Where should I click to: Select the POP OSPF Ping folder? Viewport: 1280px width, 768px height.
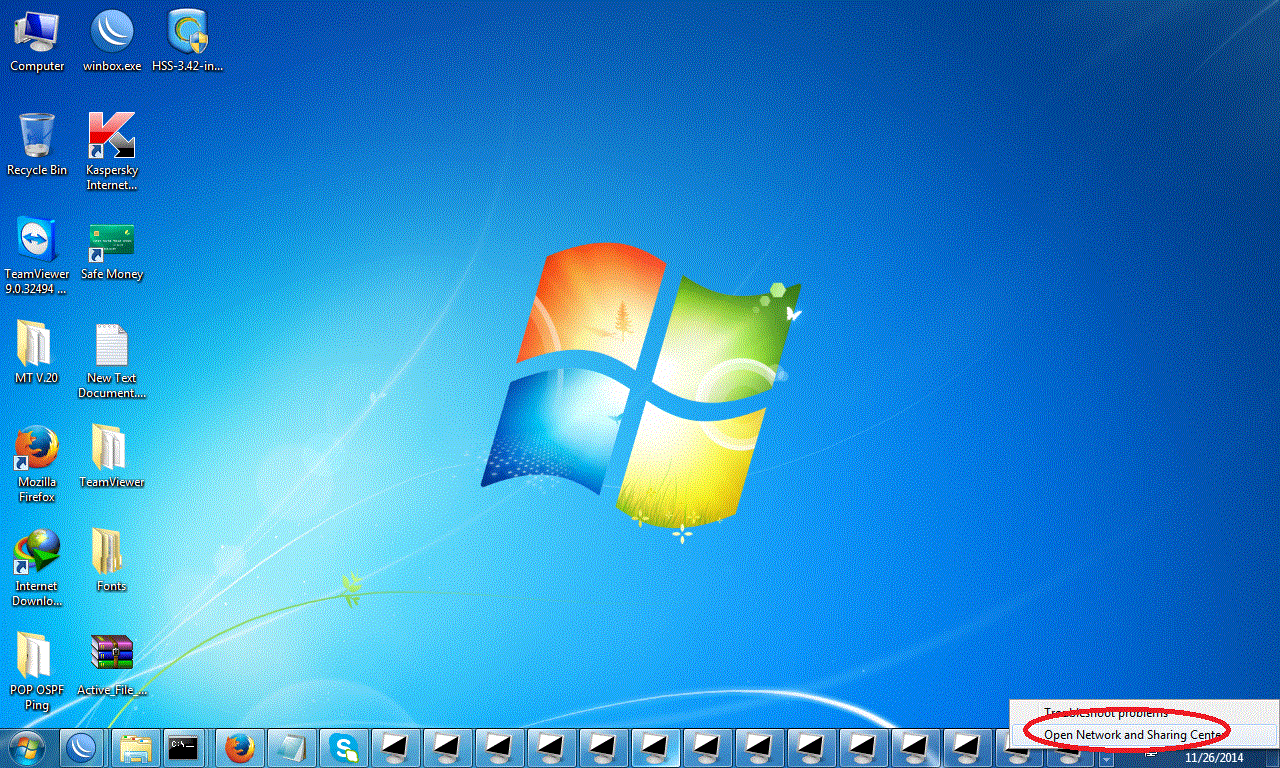tap(37, 672)
